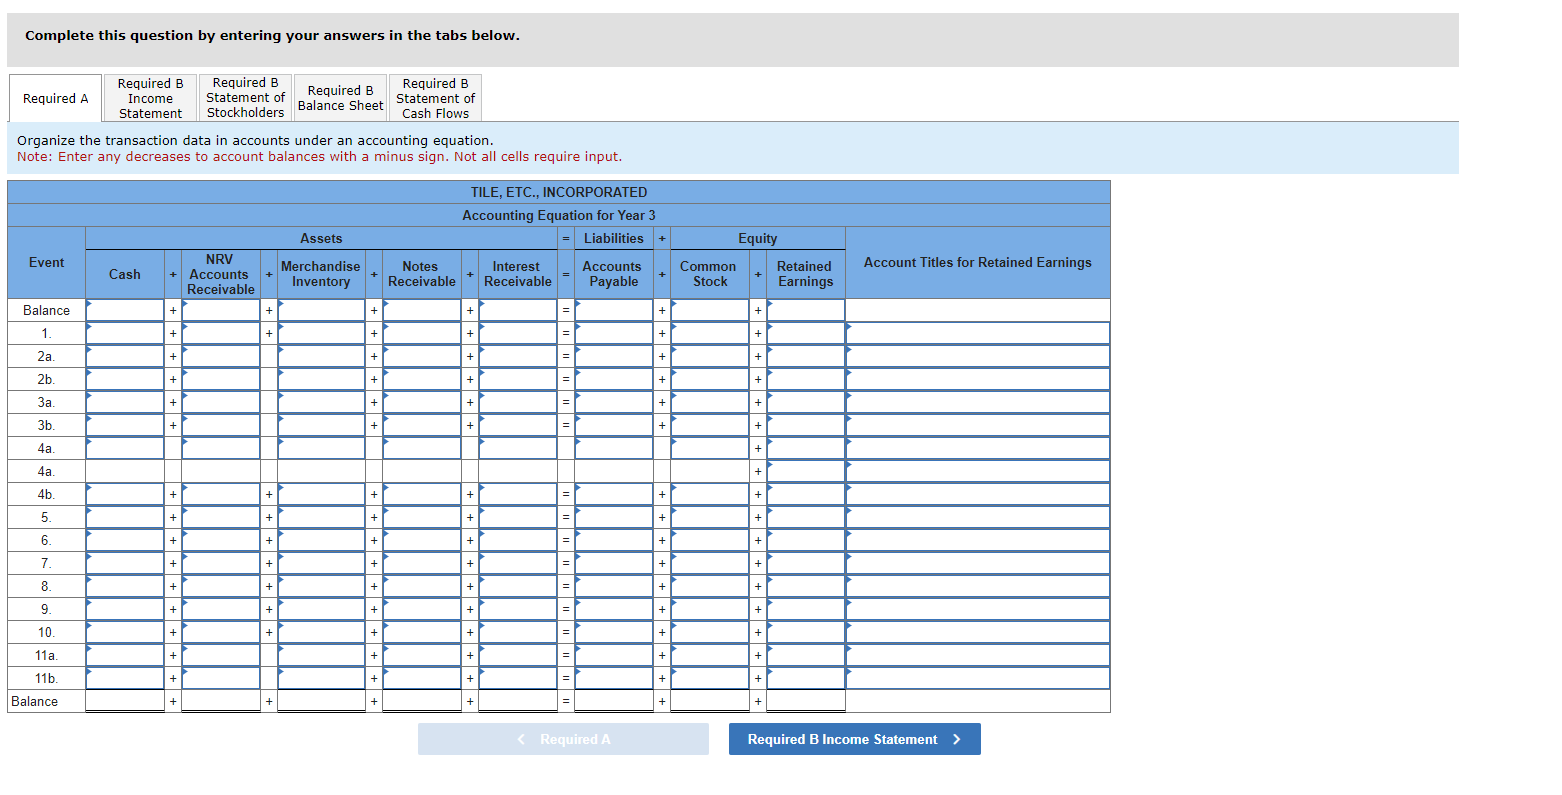Open the Account Titles dropdown for event 3b
The height and width of the screenshot is (795, 1562).
tap(978, 425)
